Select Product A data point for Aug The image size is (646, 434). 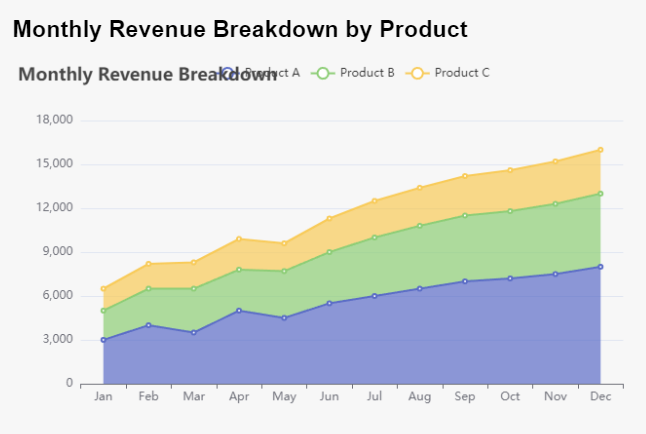420,289
